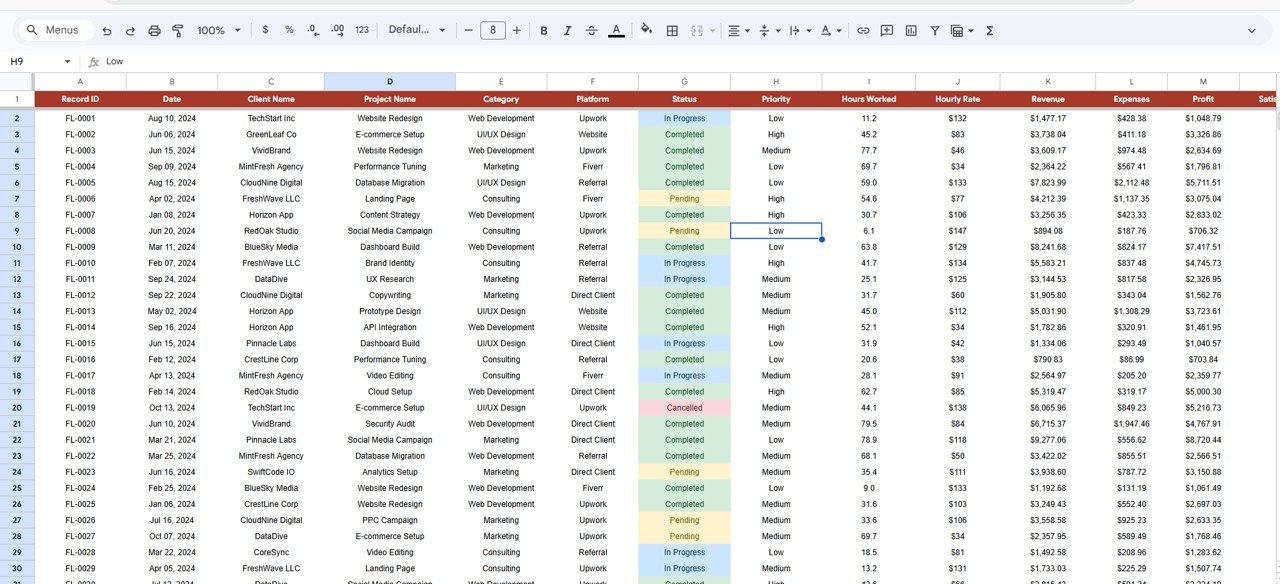The image size is (1280, 584).
Task: Open the horizontal align dropdown
Action: click(x=737, y=30)
